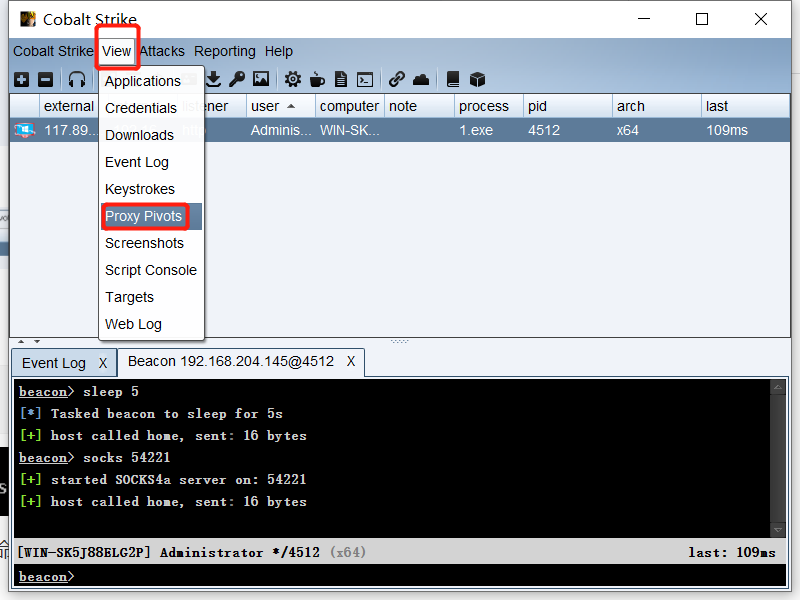Open the View menu
Screen dimensions: 800x600
coord(117,52)
